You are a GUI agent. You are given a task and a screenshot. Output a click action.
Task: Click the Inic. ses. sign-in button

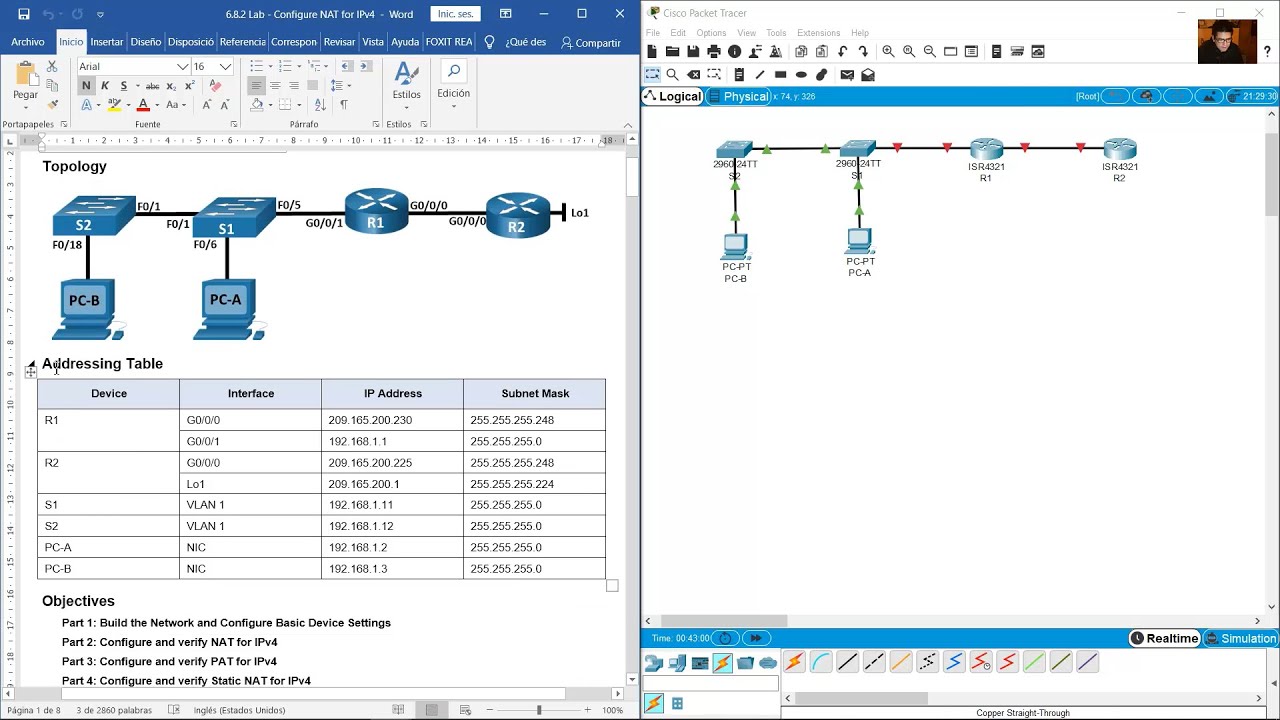pos(455,14)
